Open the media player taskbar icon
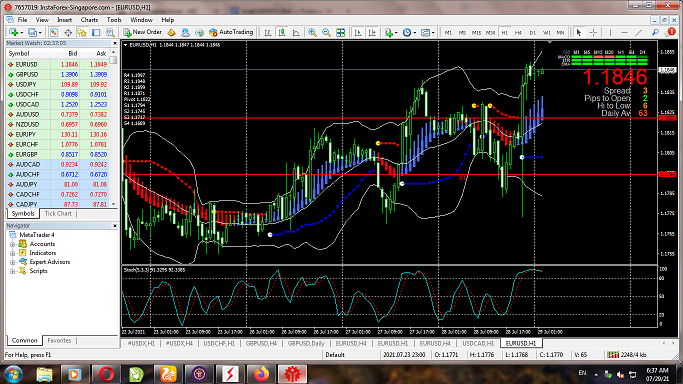The image size is (683, 384). 74,374
